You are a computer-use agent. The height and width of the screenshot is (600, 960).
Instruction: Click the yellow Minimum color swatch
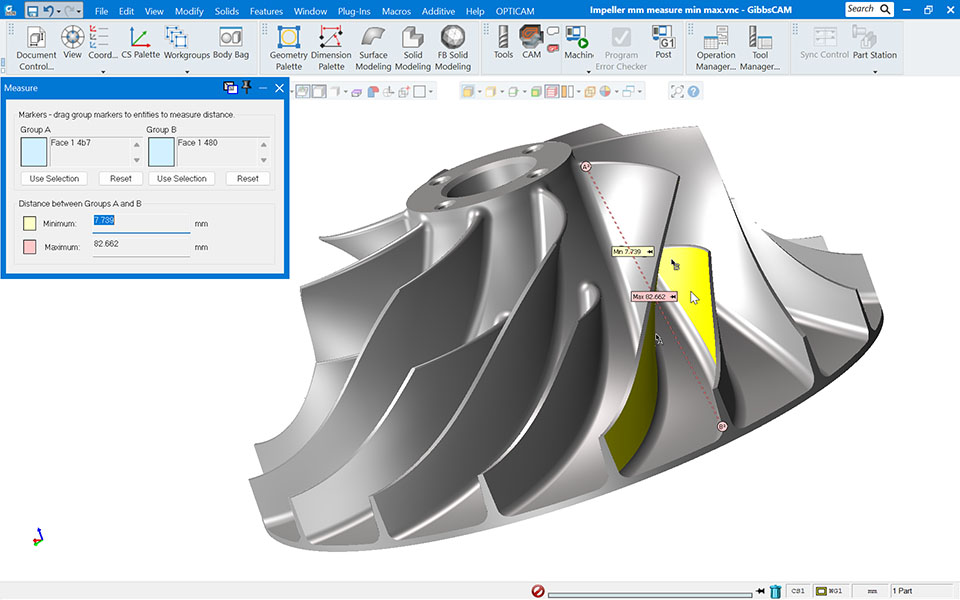click(x=29, y=223)
